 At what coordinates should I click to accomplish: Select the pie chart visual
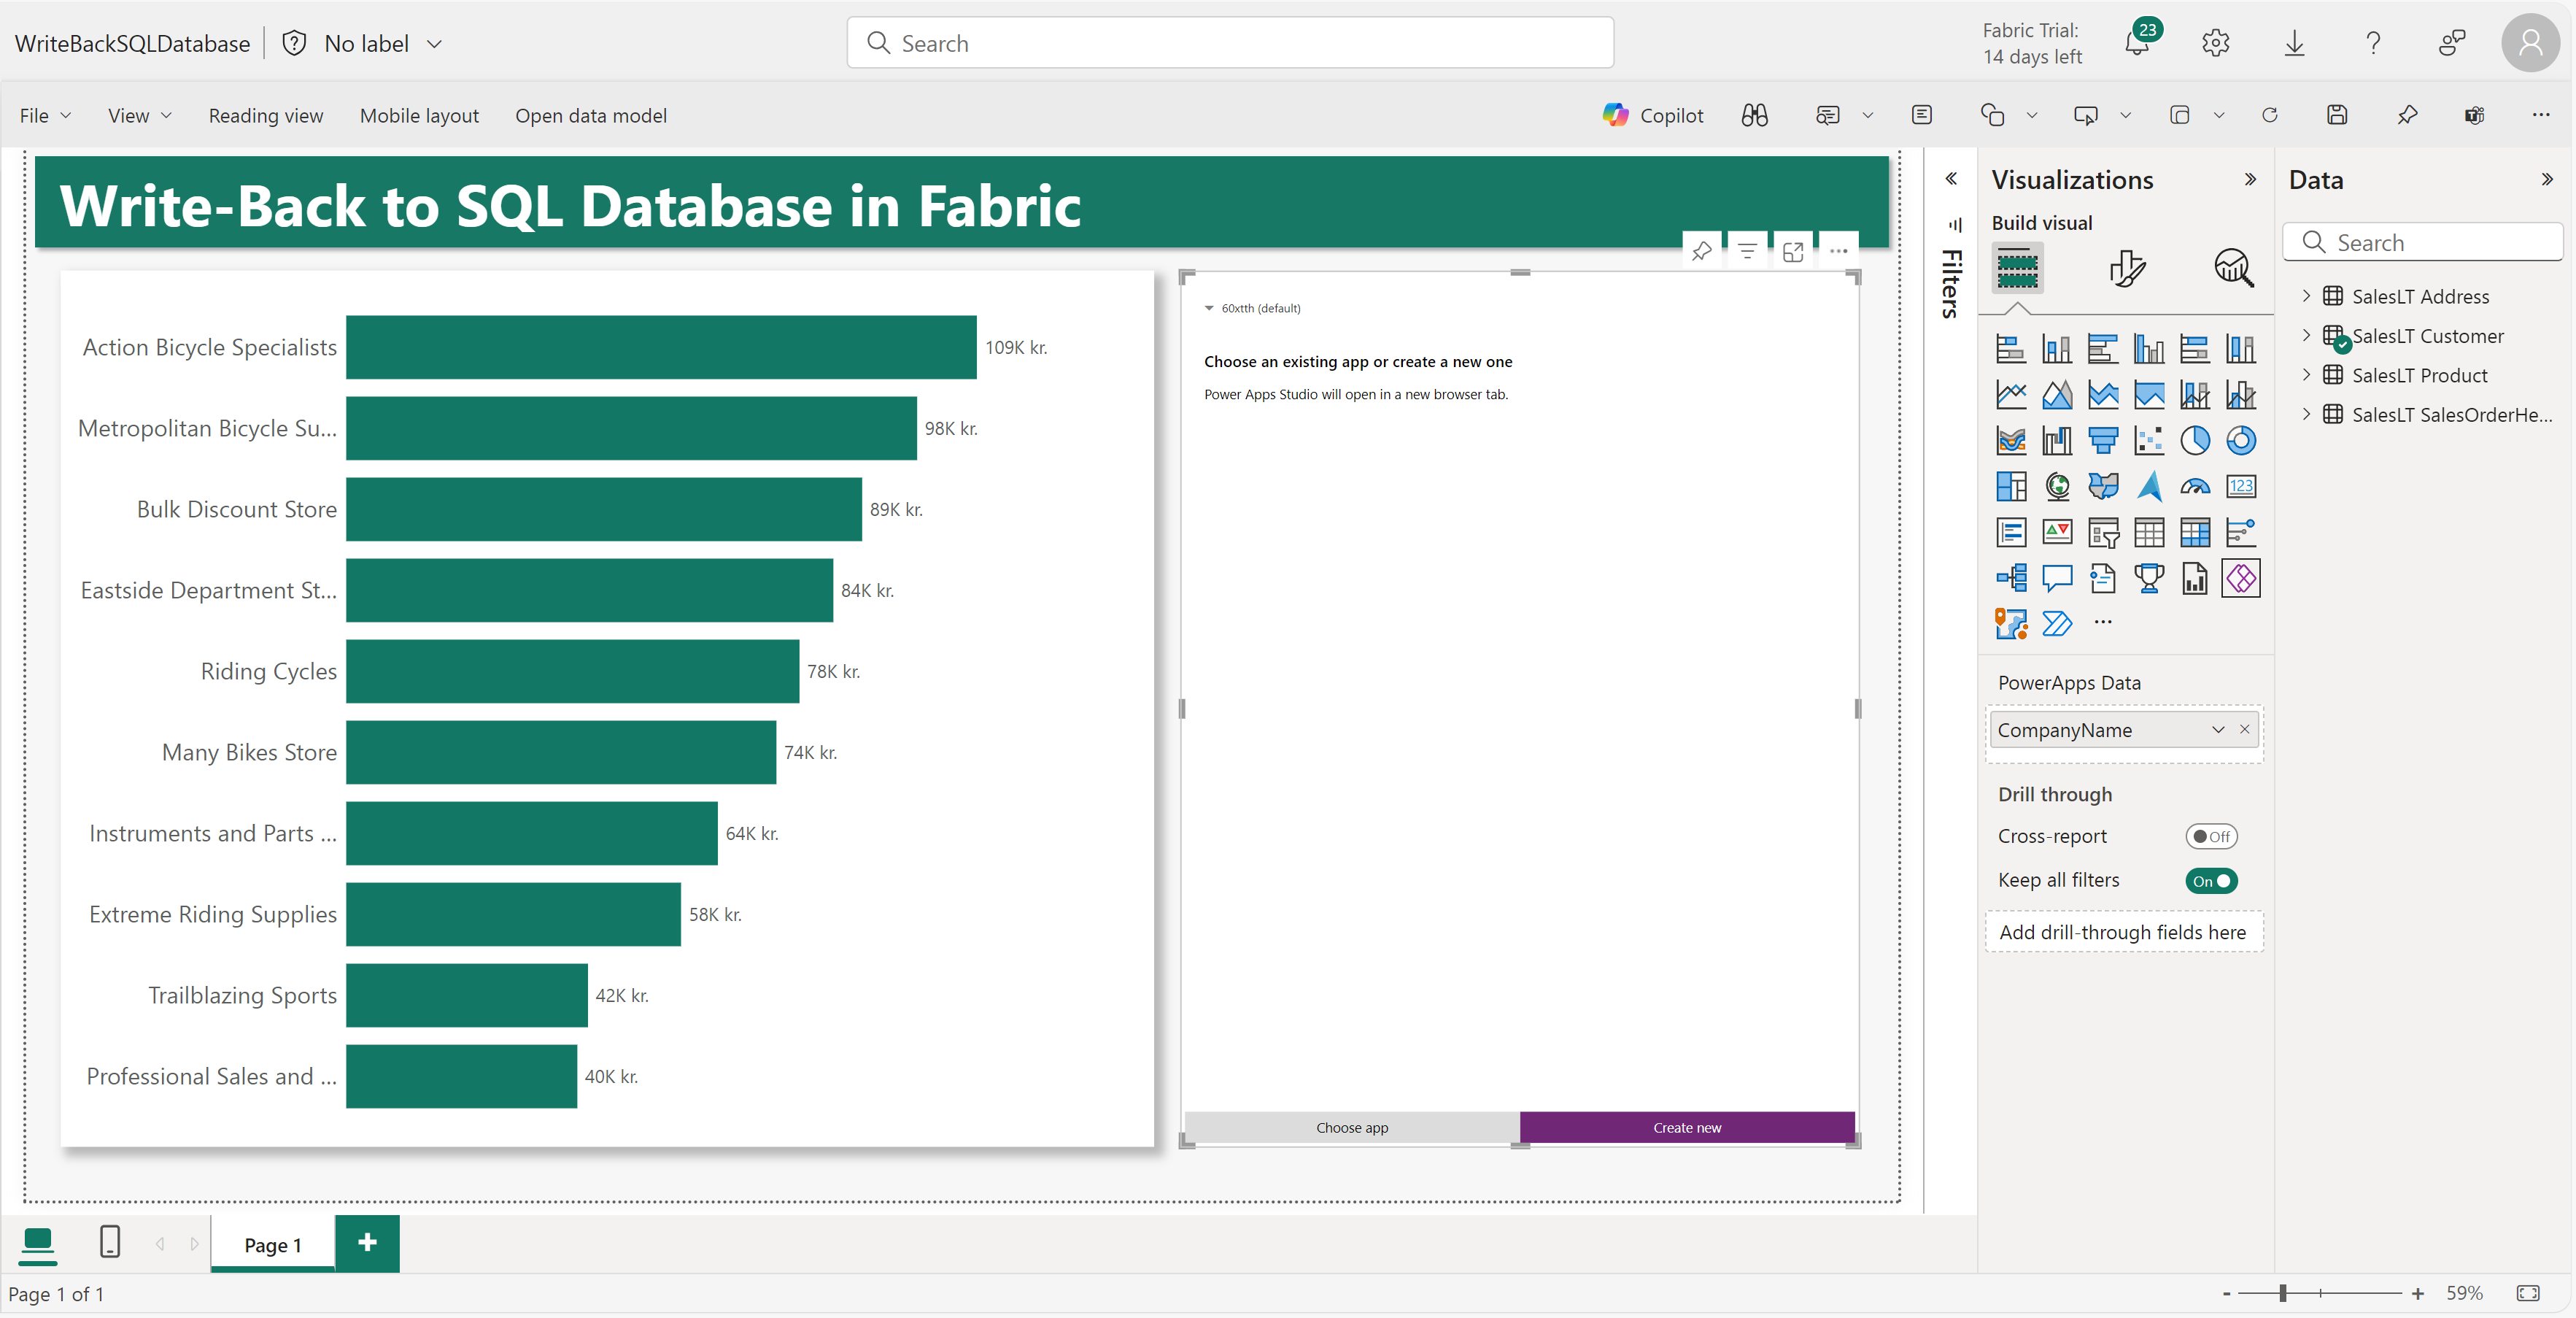(2195, 440)
